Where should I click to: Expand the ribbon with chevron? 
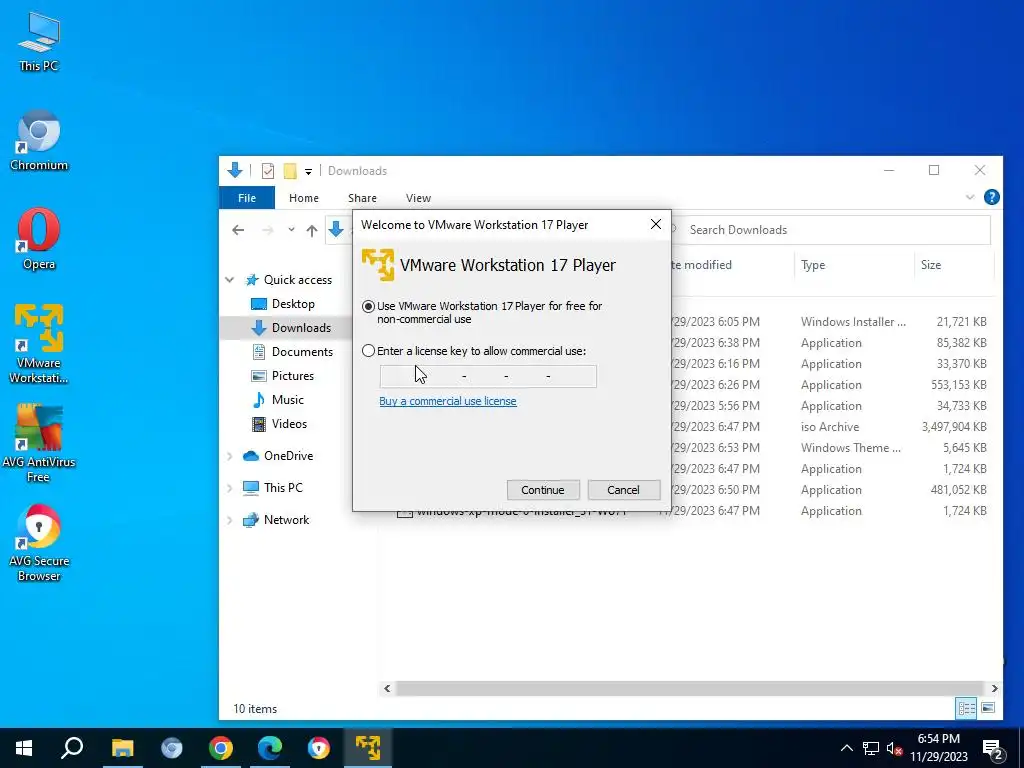970,197
